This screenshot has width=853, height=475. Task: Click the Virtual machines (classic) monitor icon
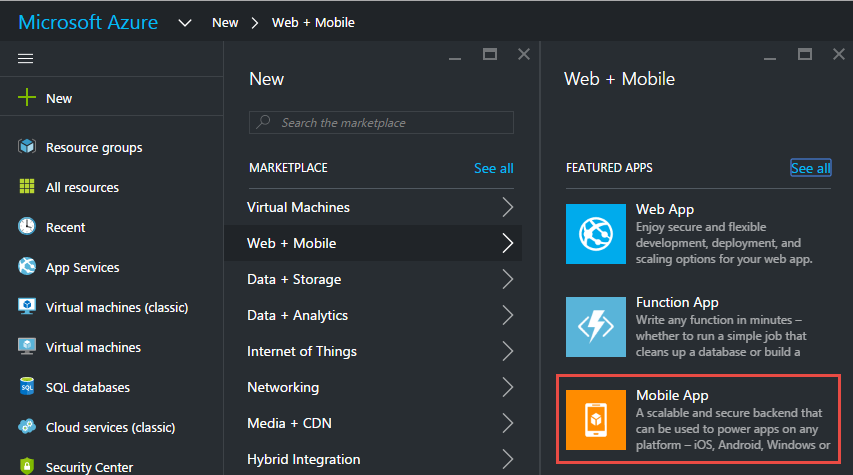pos(27,306)
